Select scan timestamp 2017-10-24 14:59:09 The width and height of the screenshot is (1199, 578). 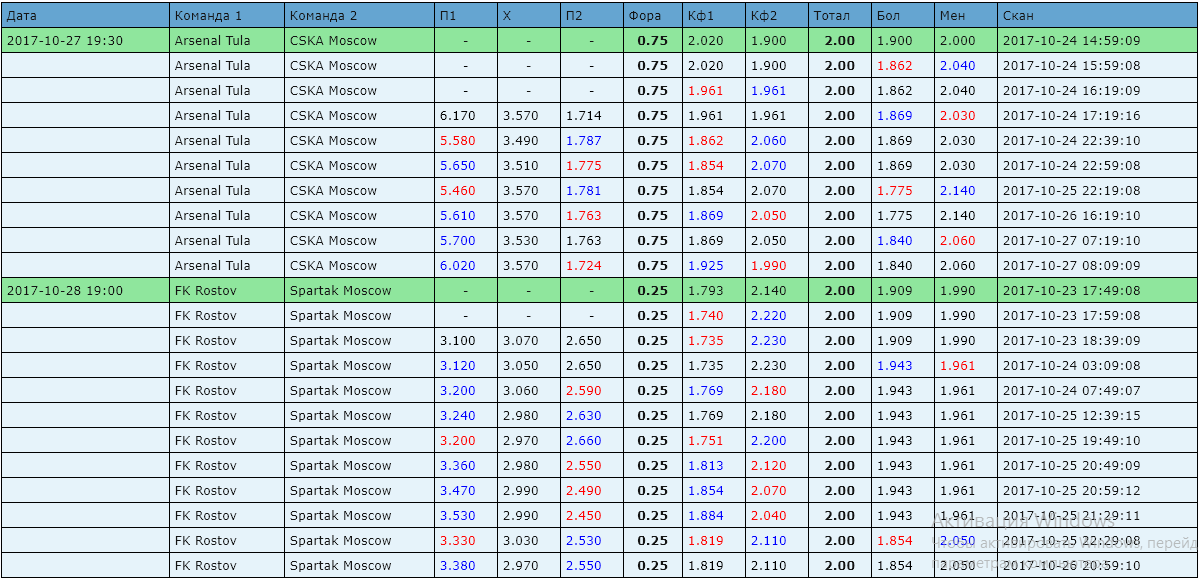[x=1070, y=41]
